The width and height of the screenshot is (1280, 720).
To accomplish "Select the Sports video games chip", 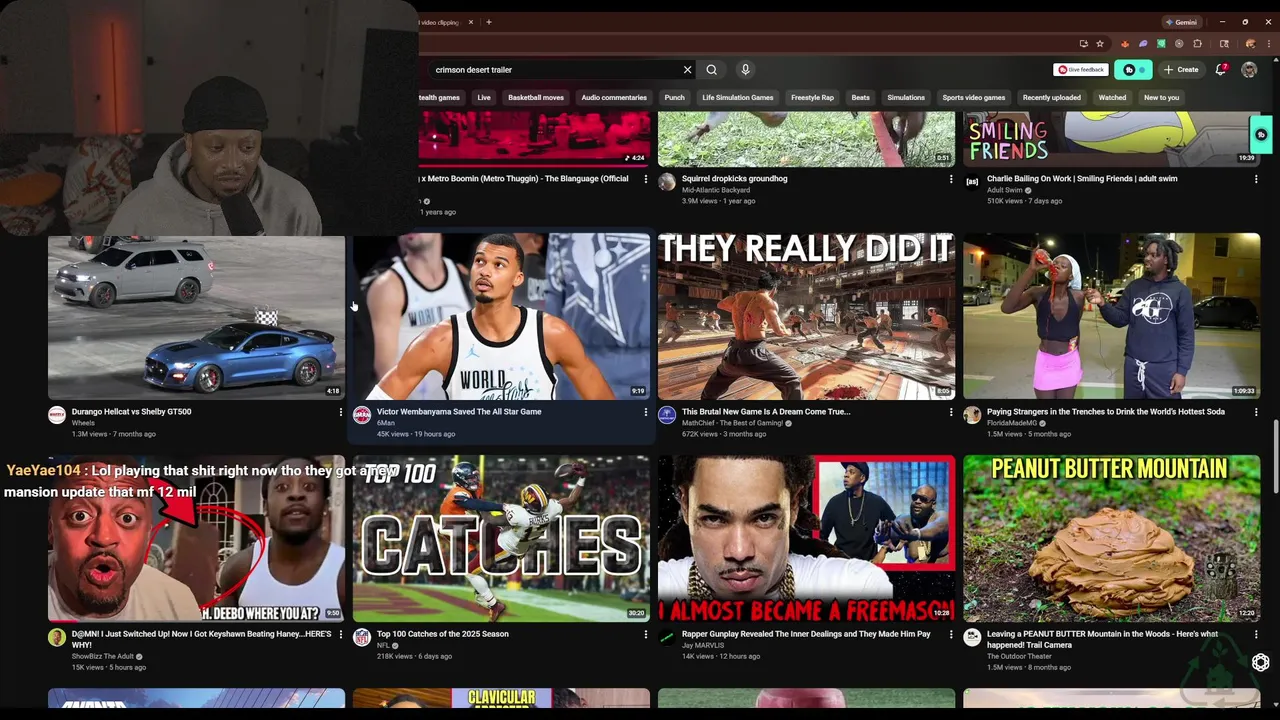I will (974, 98).
